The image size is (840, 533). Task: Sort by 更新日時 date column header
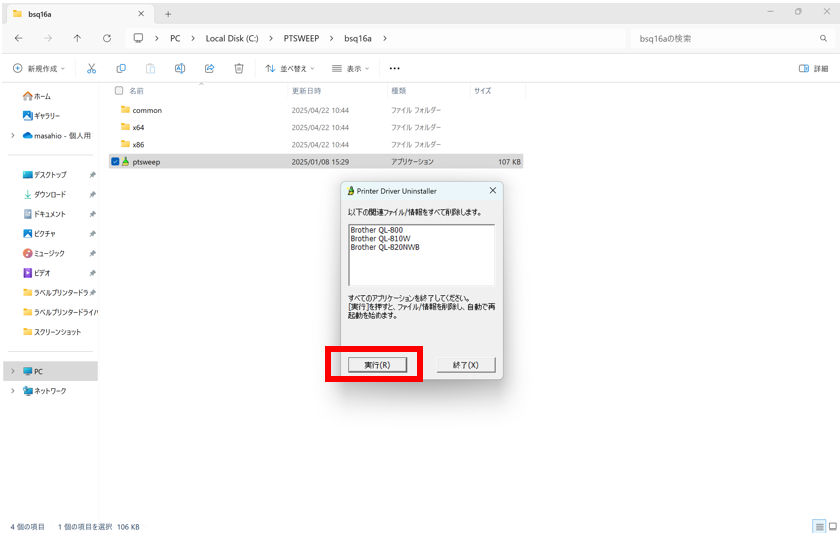(x=306, y=91)
